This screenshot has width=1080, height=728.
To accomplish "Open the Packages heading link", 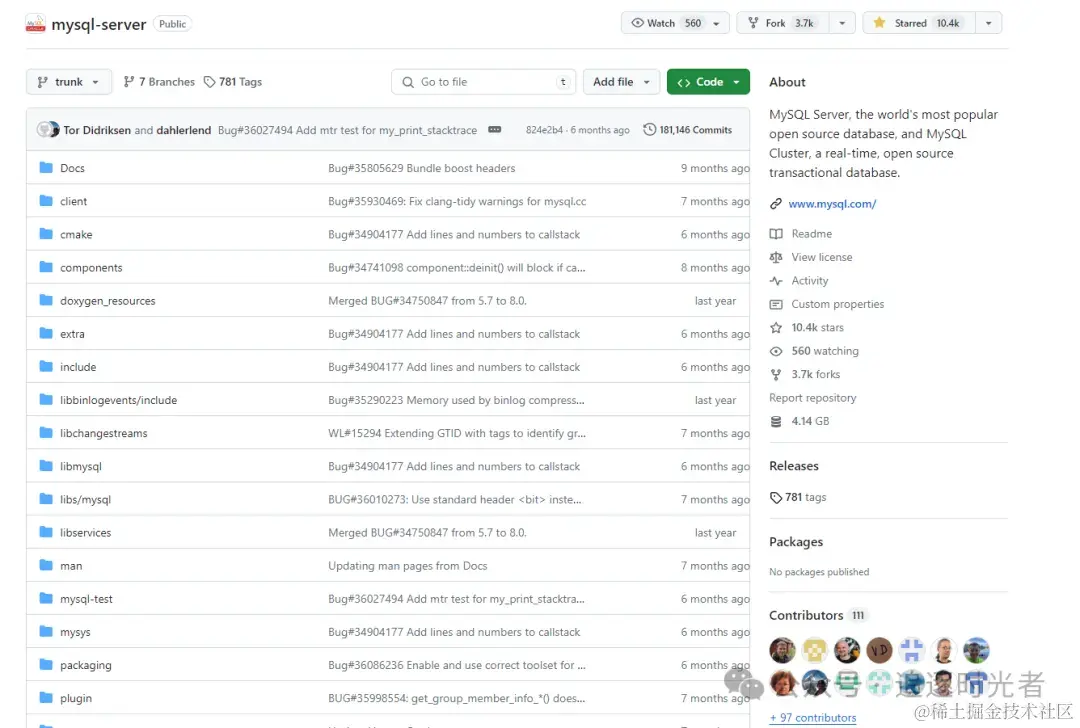I will click(x=796, y=541).
